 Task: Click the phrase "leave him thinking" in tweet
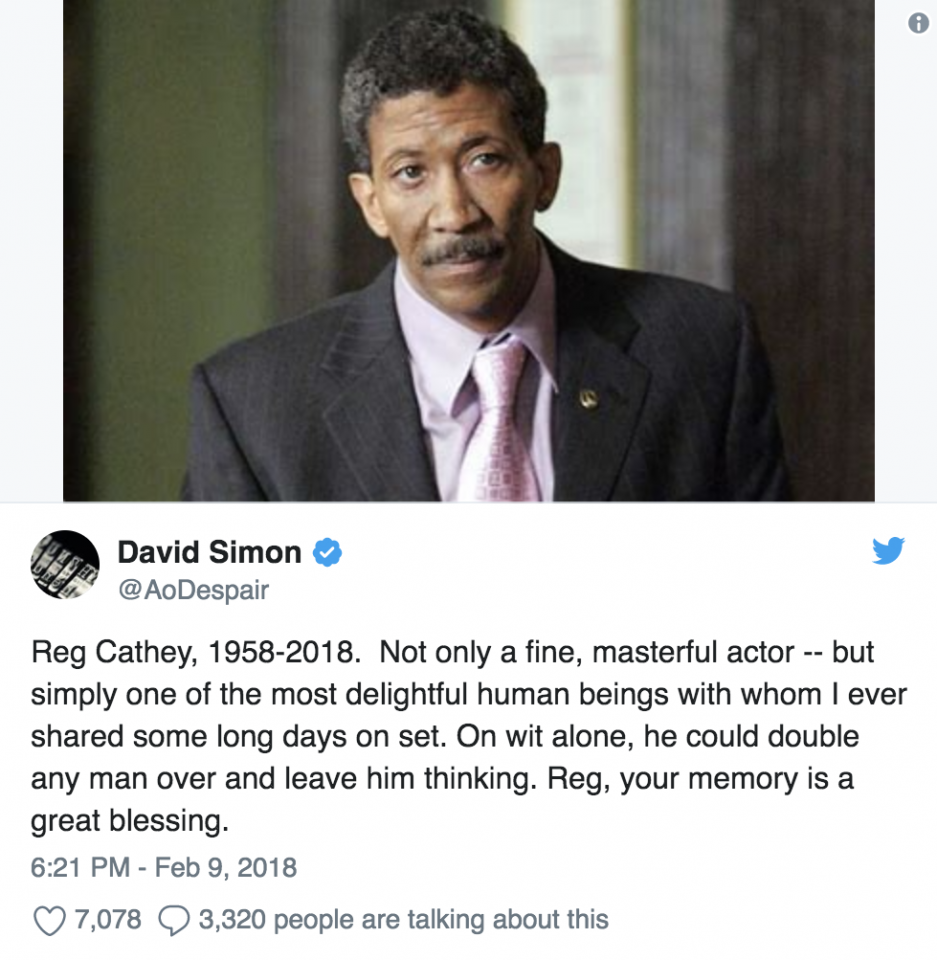(448, 778)
